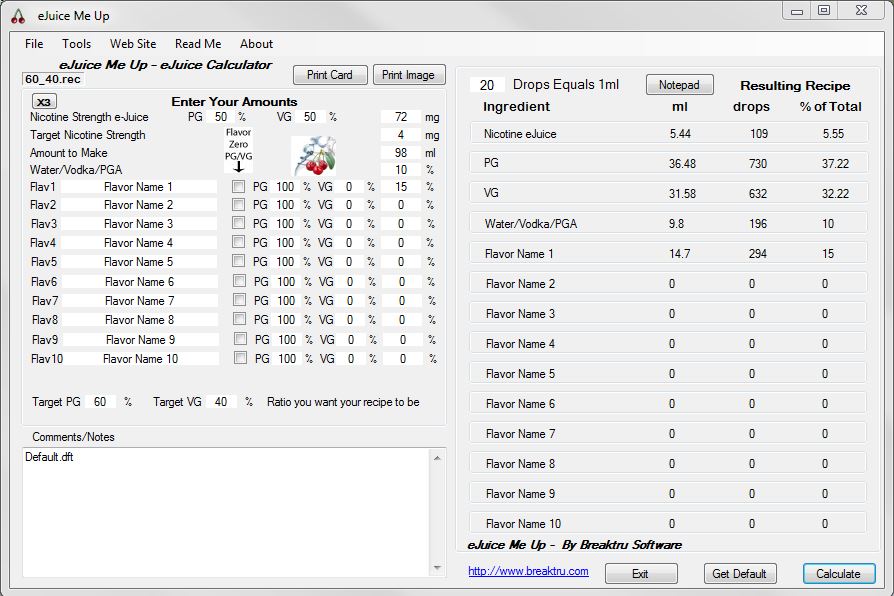Toggle the Flav5 zero PG/VG checkbox

(239, 261)
